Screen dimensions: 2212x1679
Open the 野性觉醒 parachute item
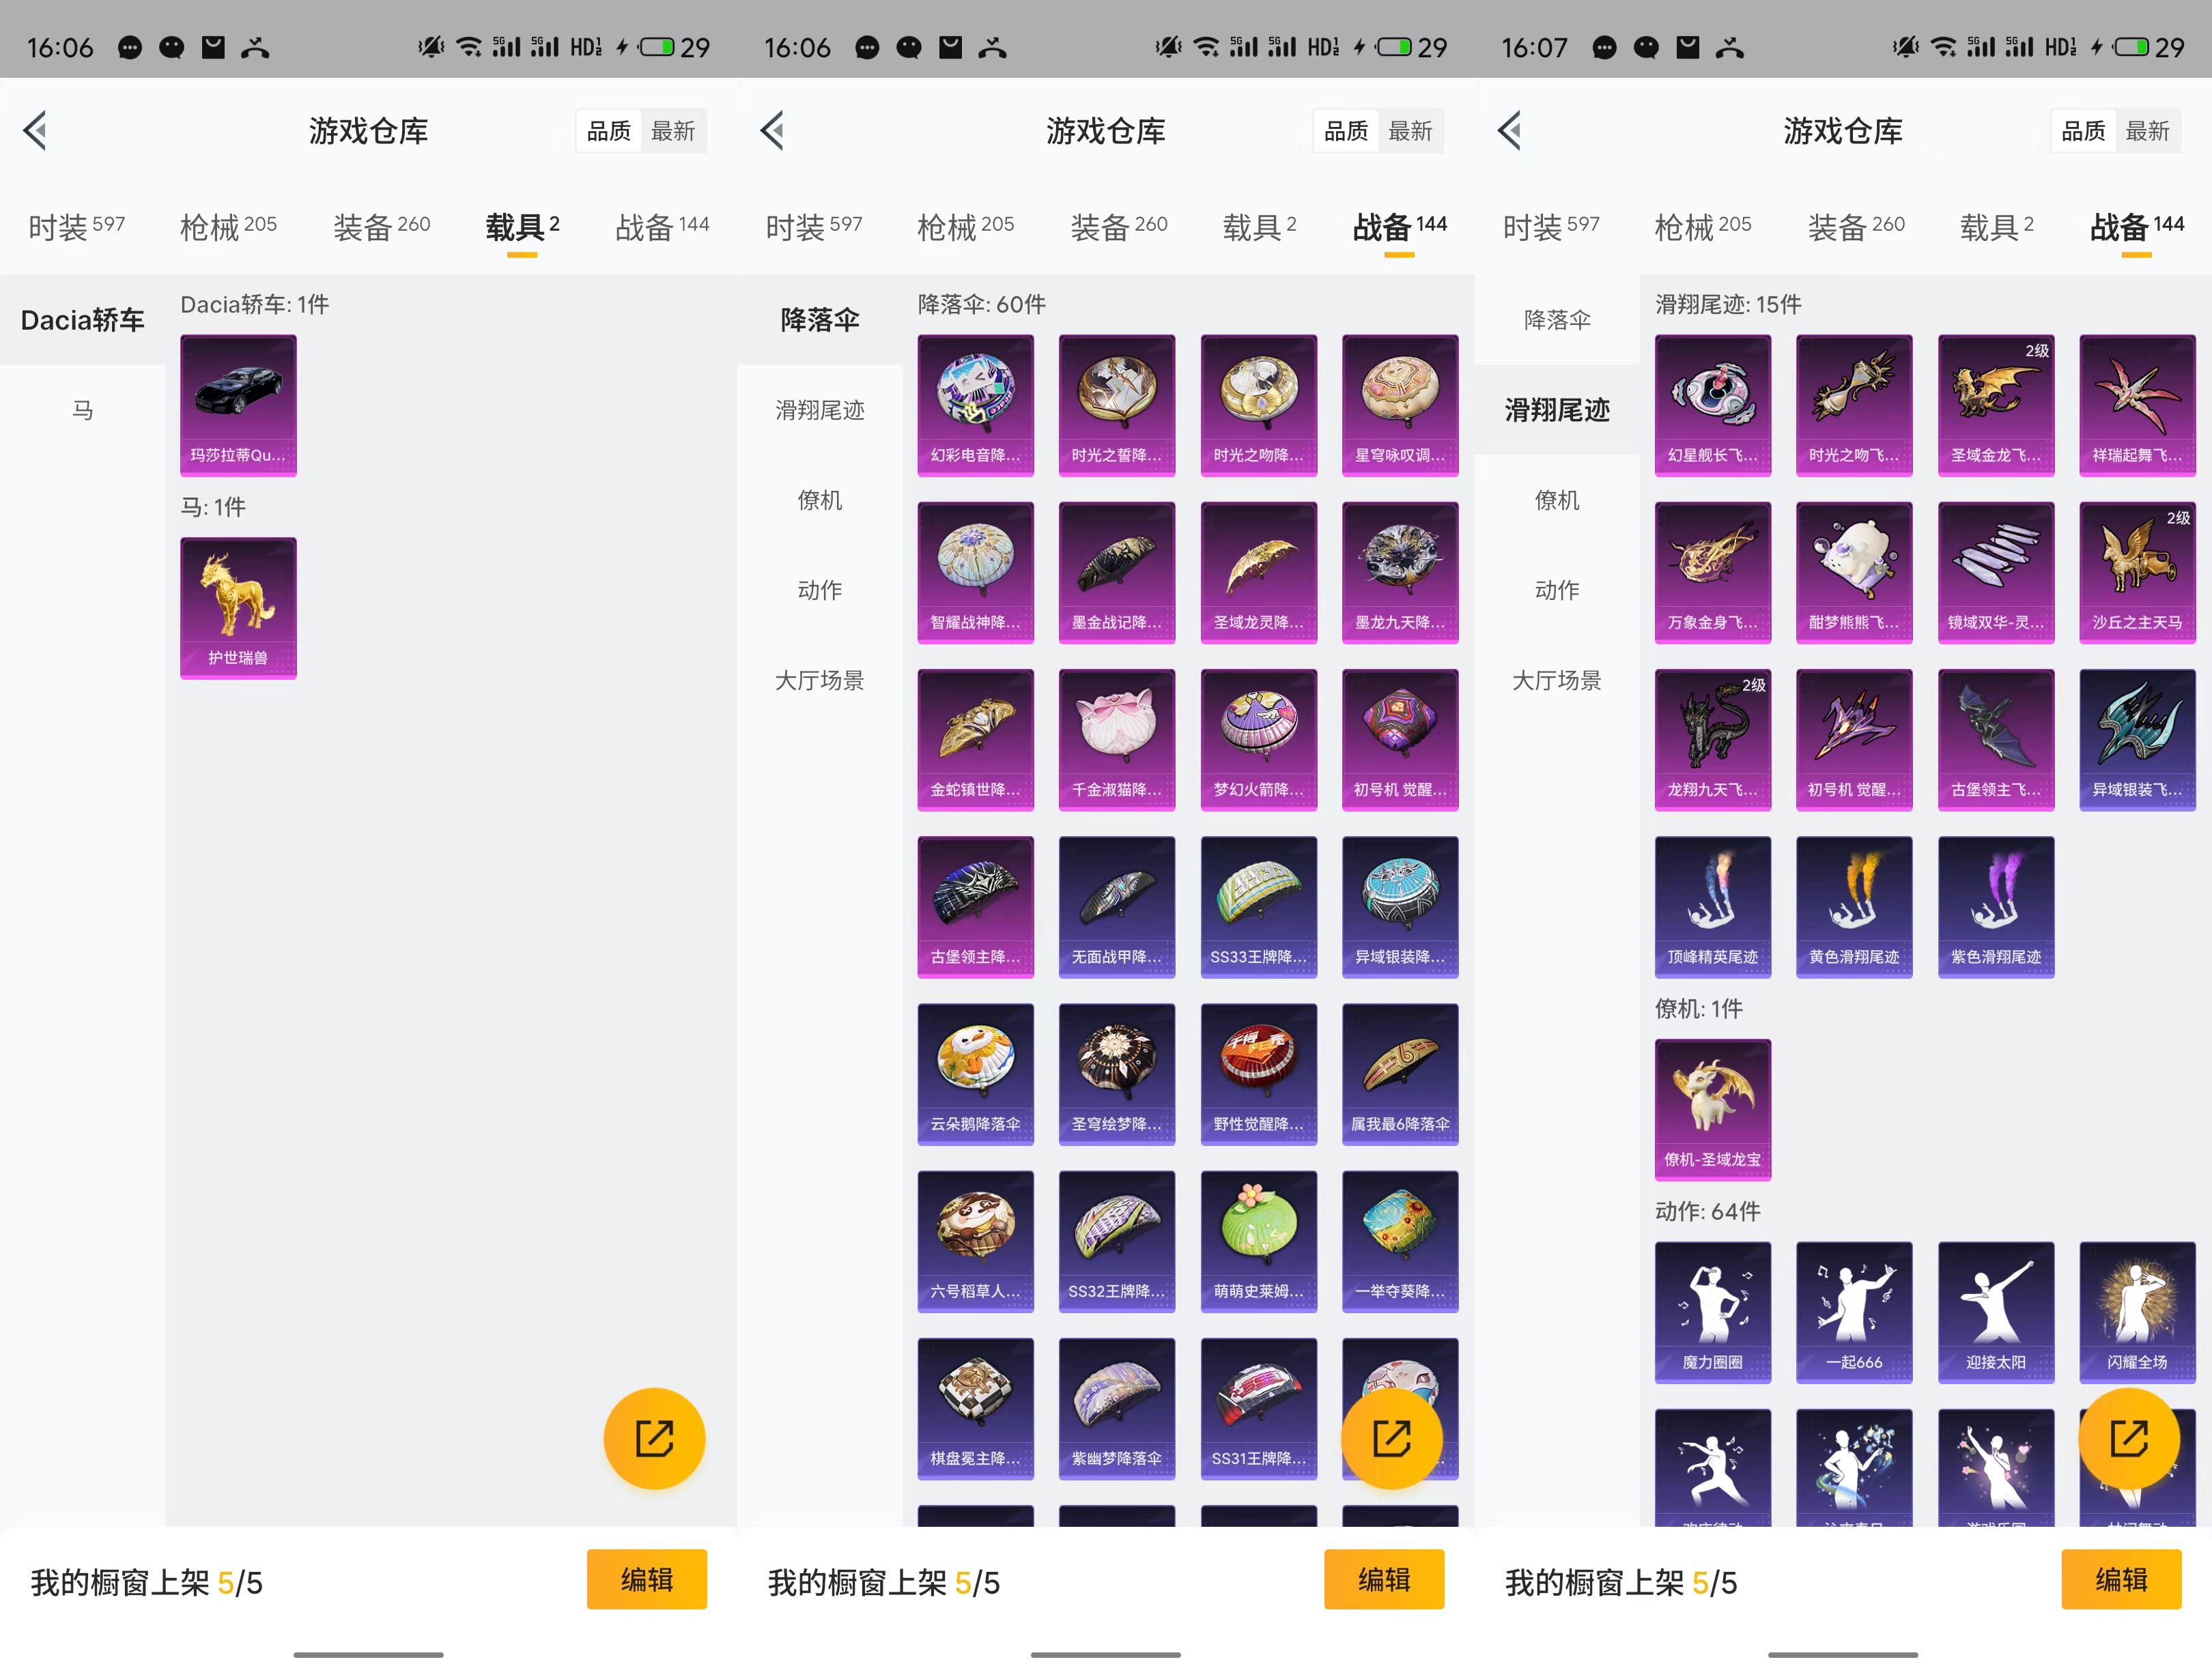click(1258, 1074)
